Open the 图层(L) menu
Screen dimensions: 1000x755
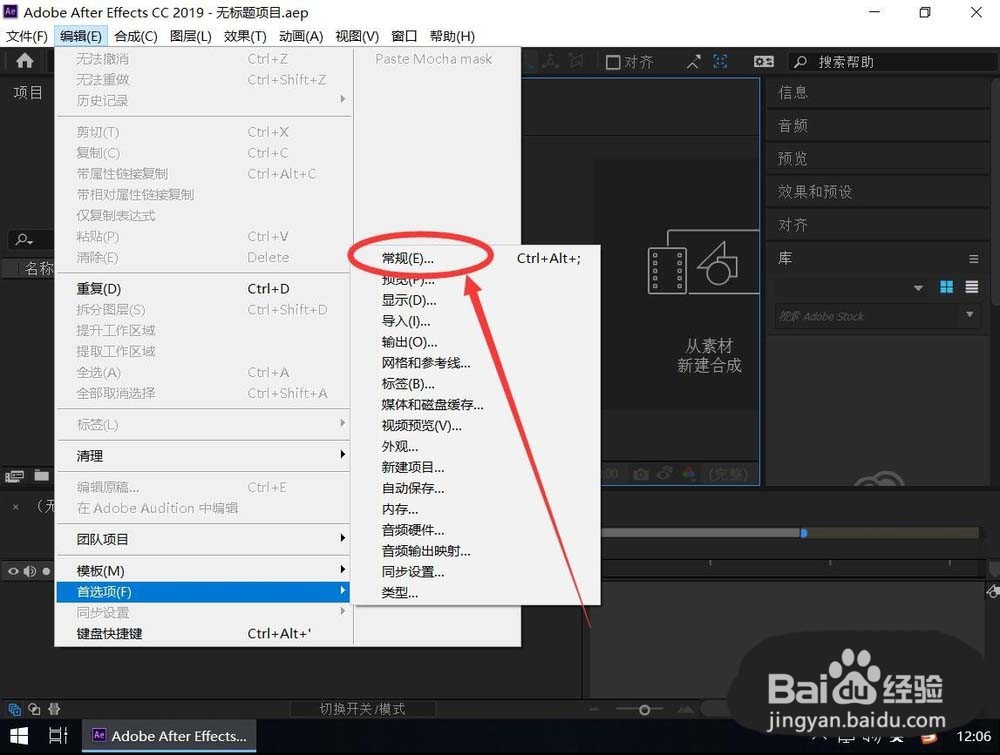pos(191,36)
